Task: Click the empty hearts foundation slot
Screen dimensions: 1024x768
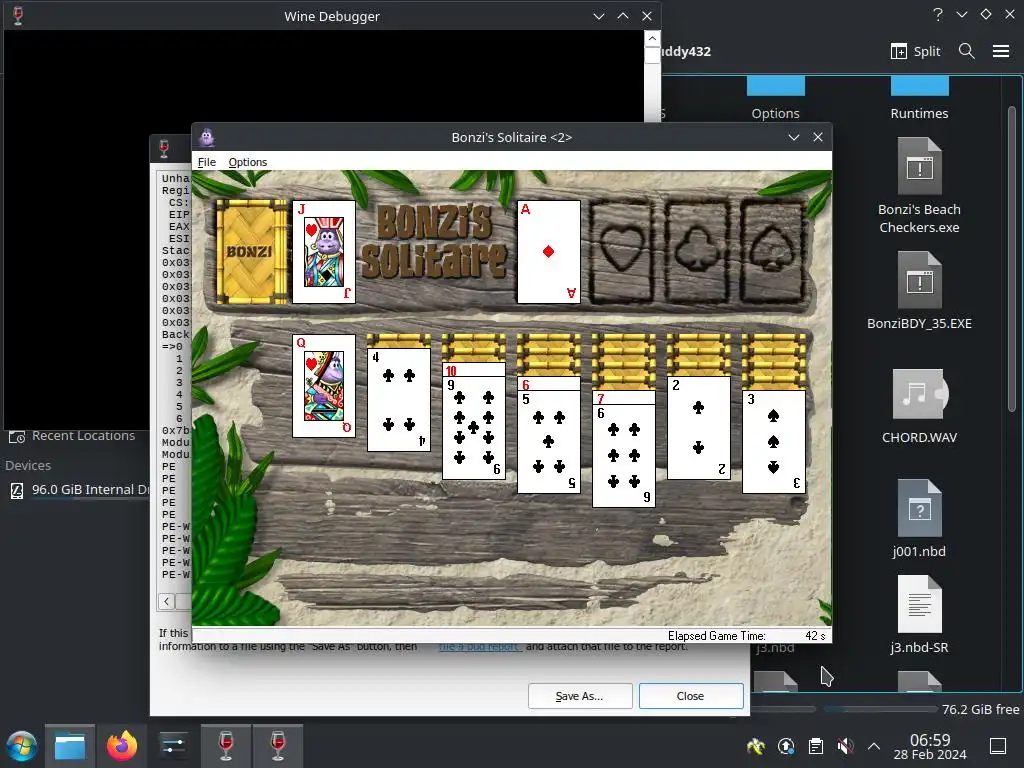Action: [x=622, y=252]
